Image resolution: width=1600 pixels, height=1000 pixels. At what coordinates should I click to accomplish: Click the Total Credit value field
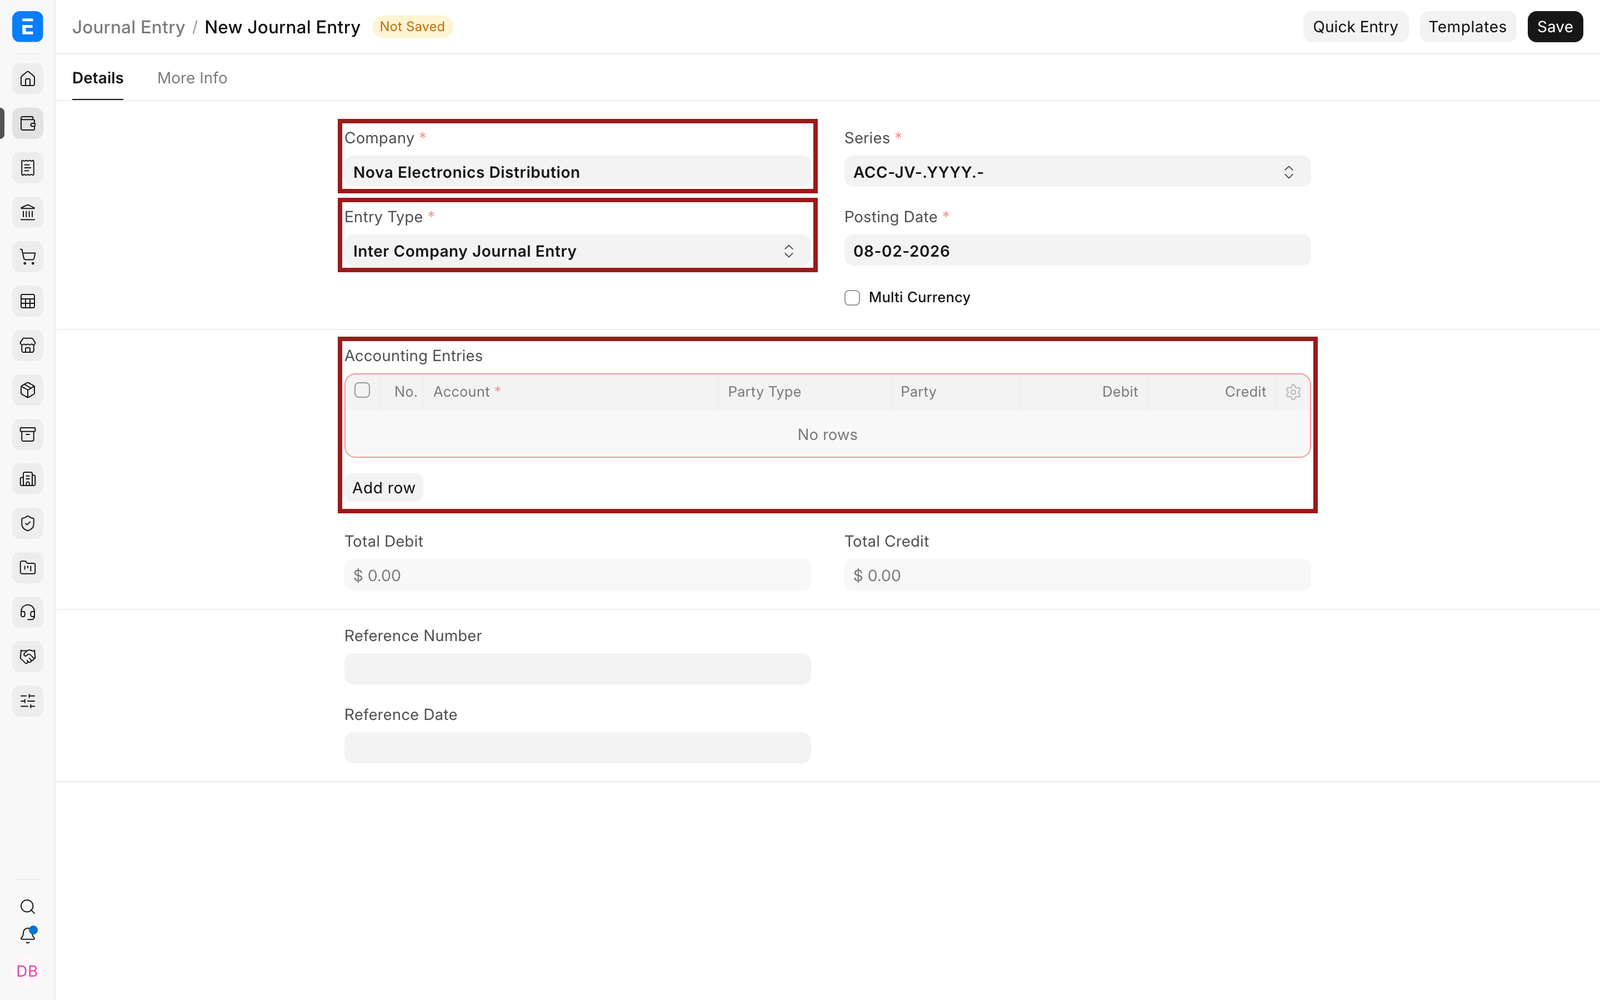point(1077,575)
